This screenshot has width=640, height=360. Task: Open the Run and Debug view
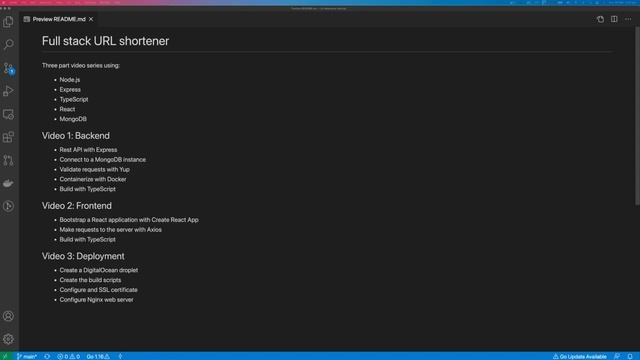click(8, 91)
